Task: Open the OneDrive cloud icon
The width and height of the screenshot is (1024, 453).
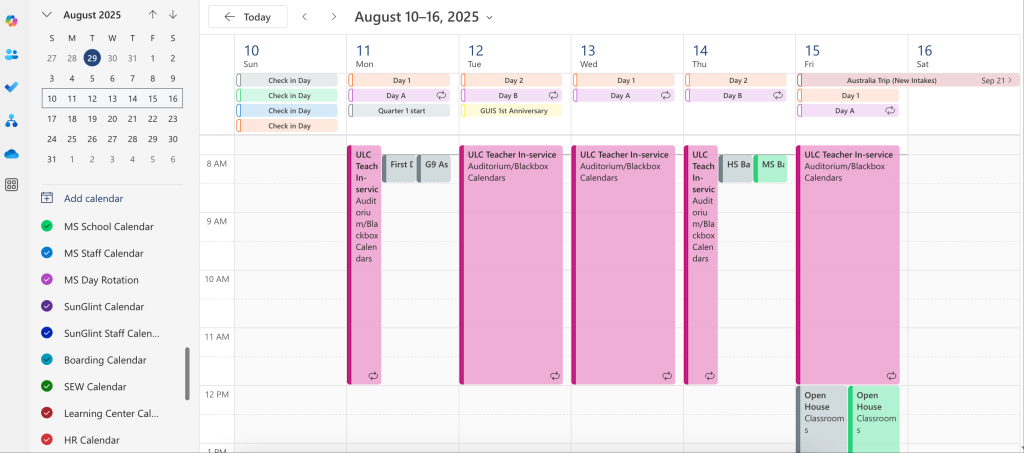Action: [12, 153]
